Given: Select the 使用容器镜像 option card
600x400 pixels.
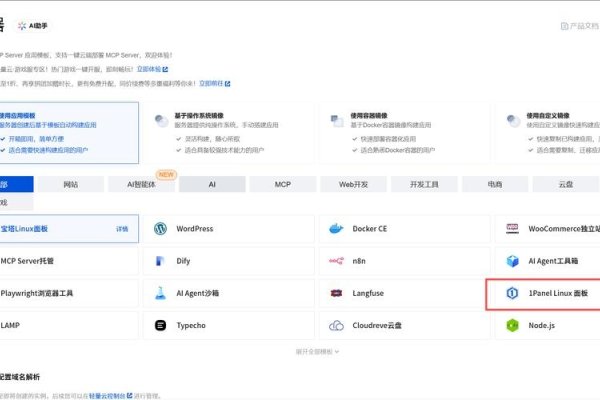Looking at the screenshot, I should 404,133.
